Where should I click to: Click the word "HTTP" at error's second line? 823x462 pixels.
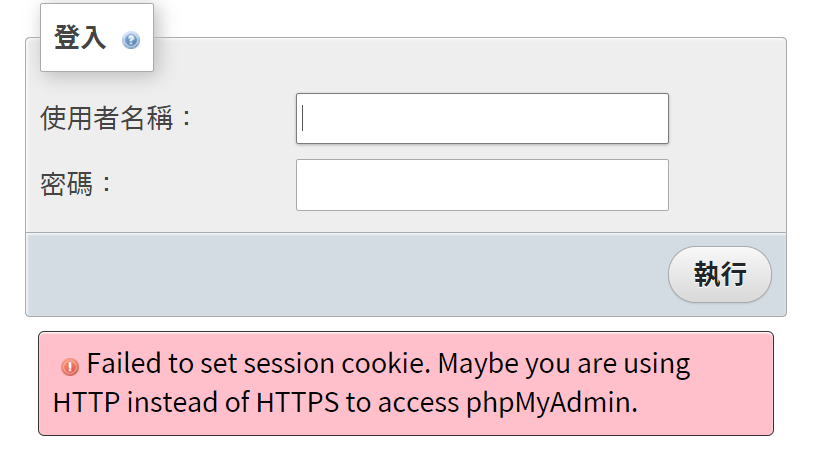[x=87, y=403]
